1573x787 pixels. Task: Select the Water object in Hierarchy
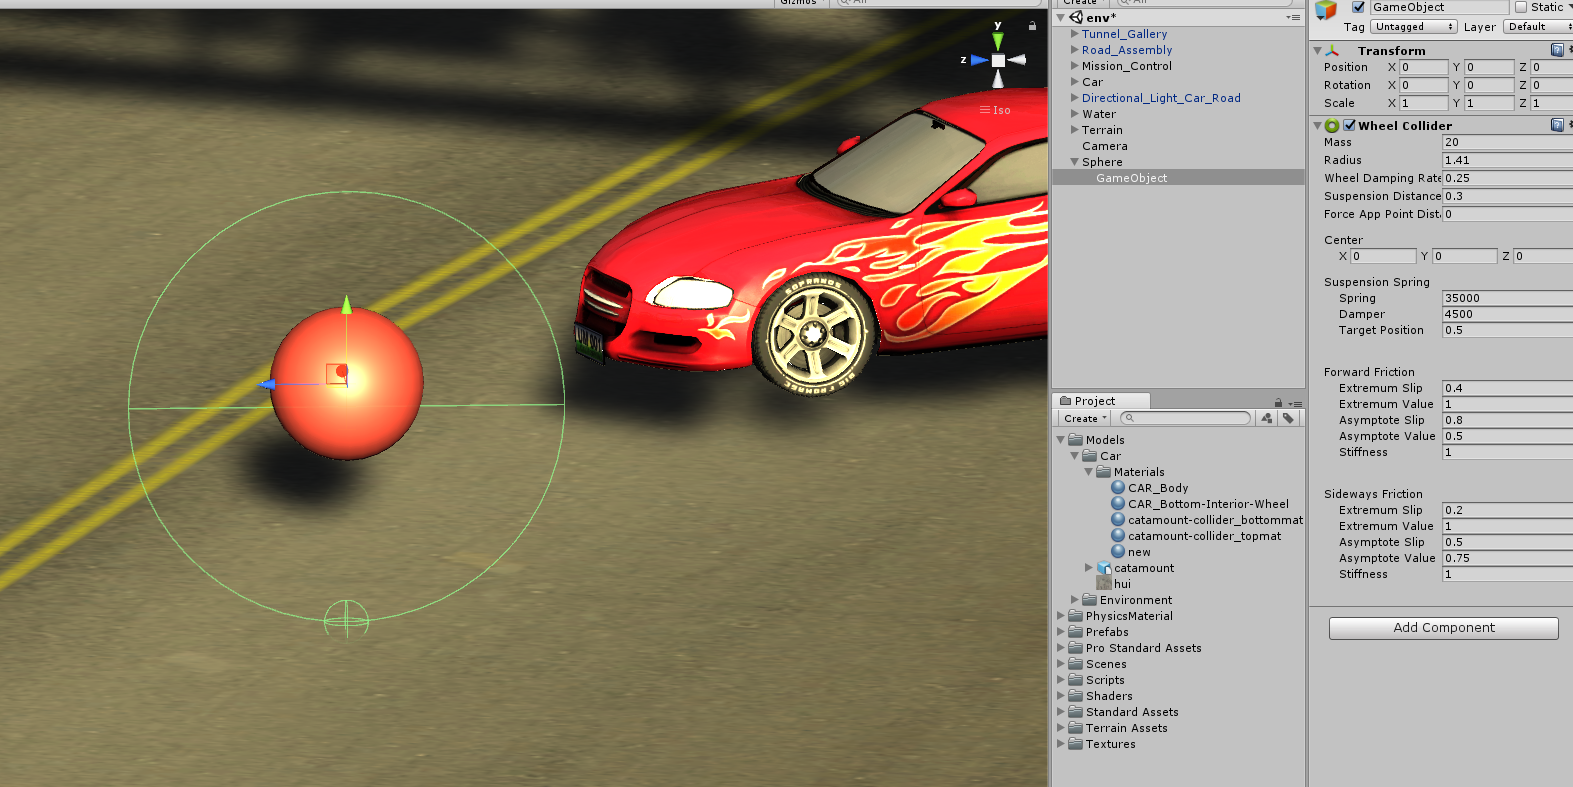point(1098,114)
